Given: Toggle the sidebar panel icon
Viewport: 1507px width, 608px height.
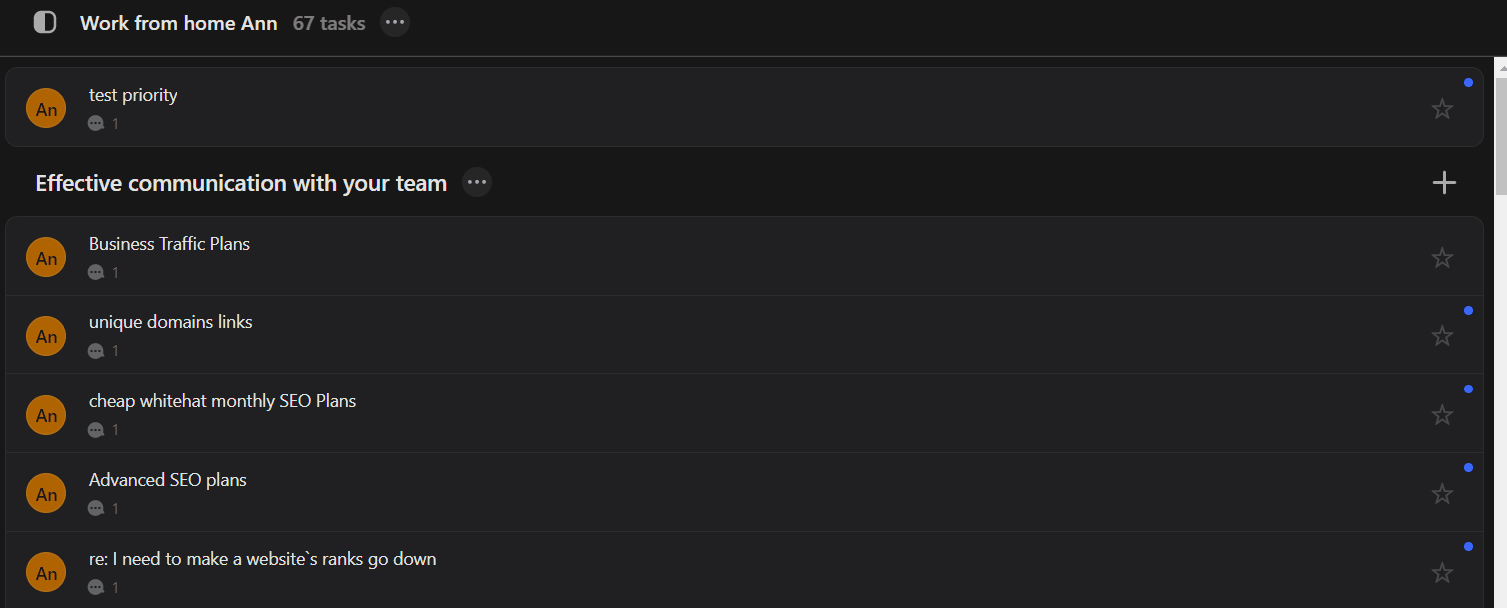Looking at the screenshot, I should [45, 22].
